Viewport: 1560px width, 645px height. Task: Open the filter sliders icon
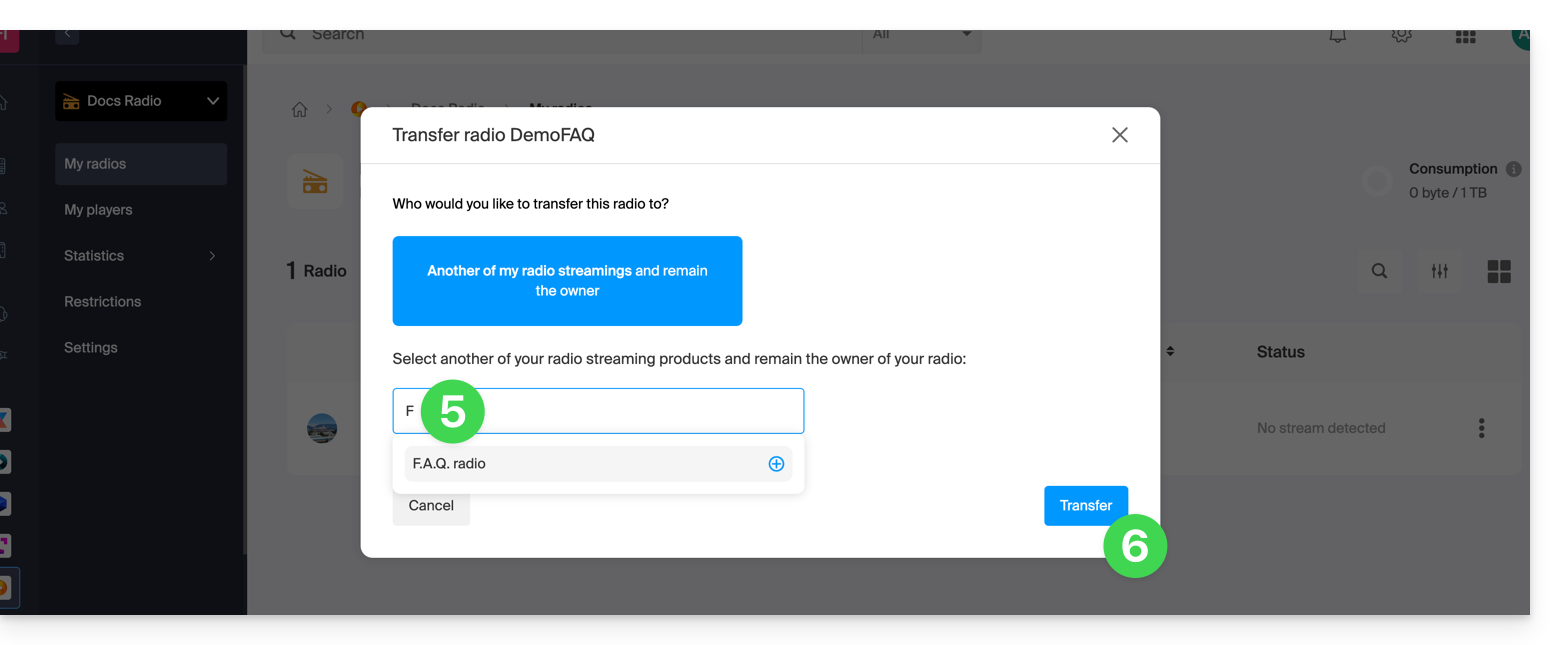point(1439,271)
